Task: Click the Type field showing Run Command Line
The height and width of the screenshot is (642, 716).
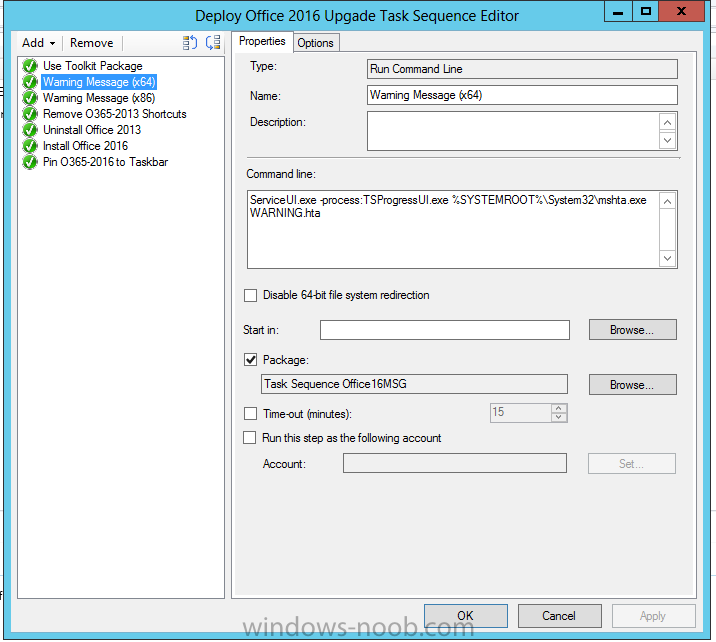Action: coord(522,69)
